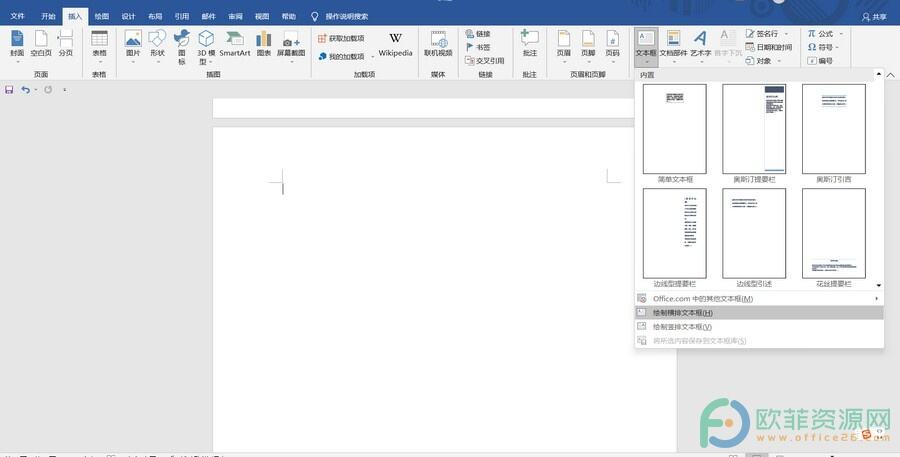Switch to the Mailings (邮件) tab
The image size is (900, 457).
click(208, 17)
